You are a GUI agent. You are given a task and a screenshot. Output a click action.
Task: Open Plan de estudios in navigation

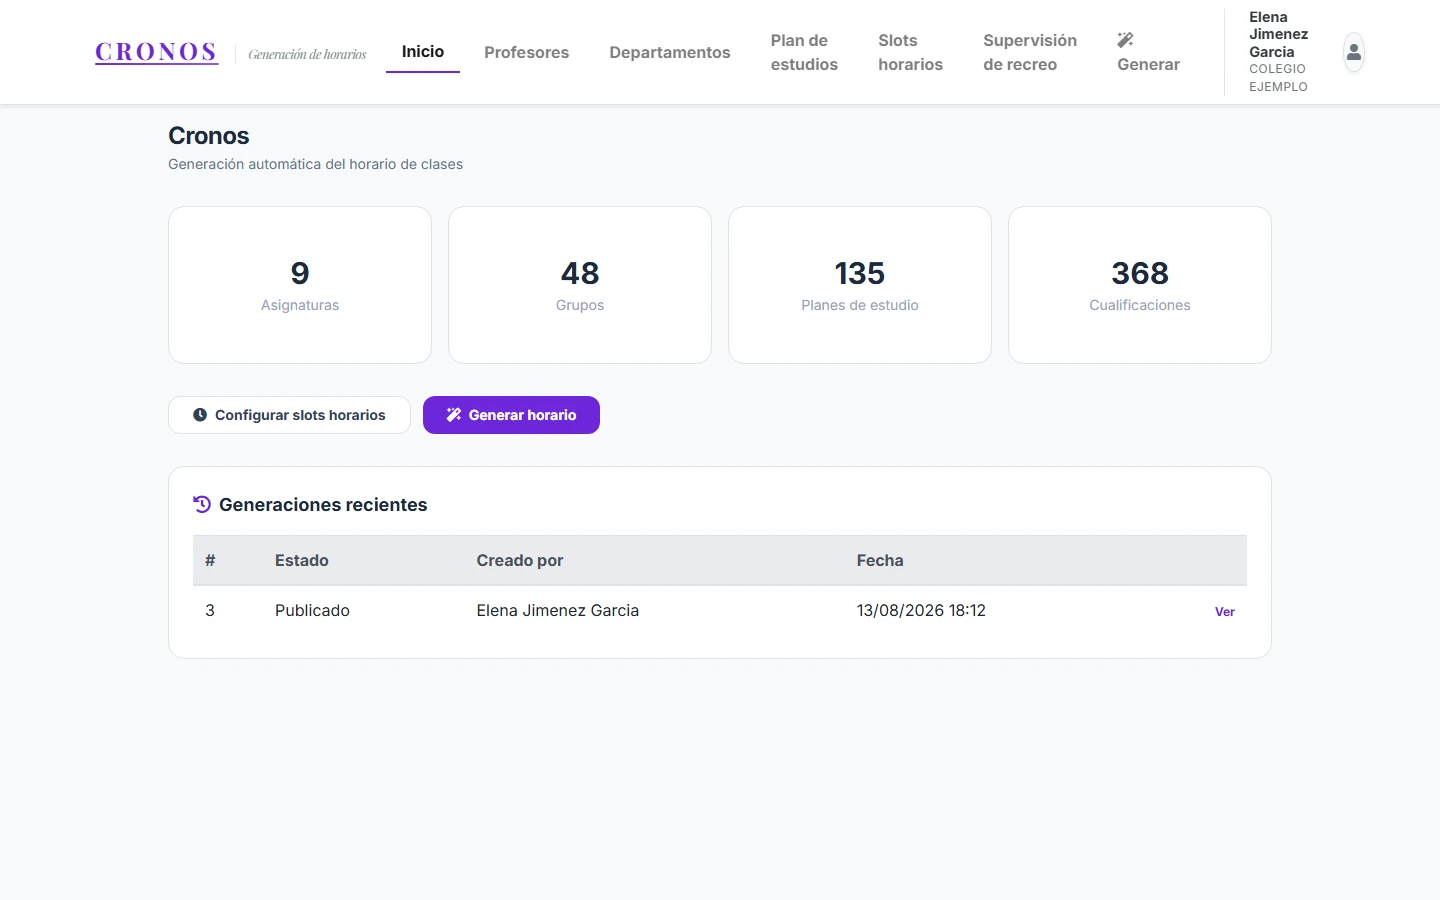(x=804, y=52)
